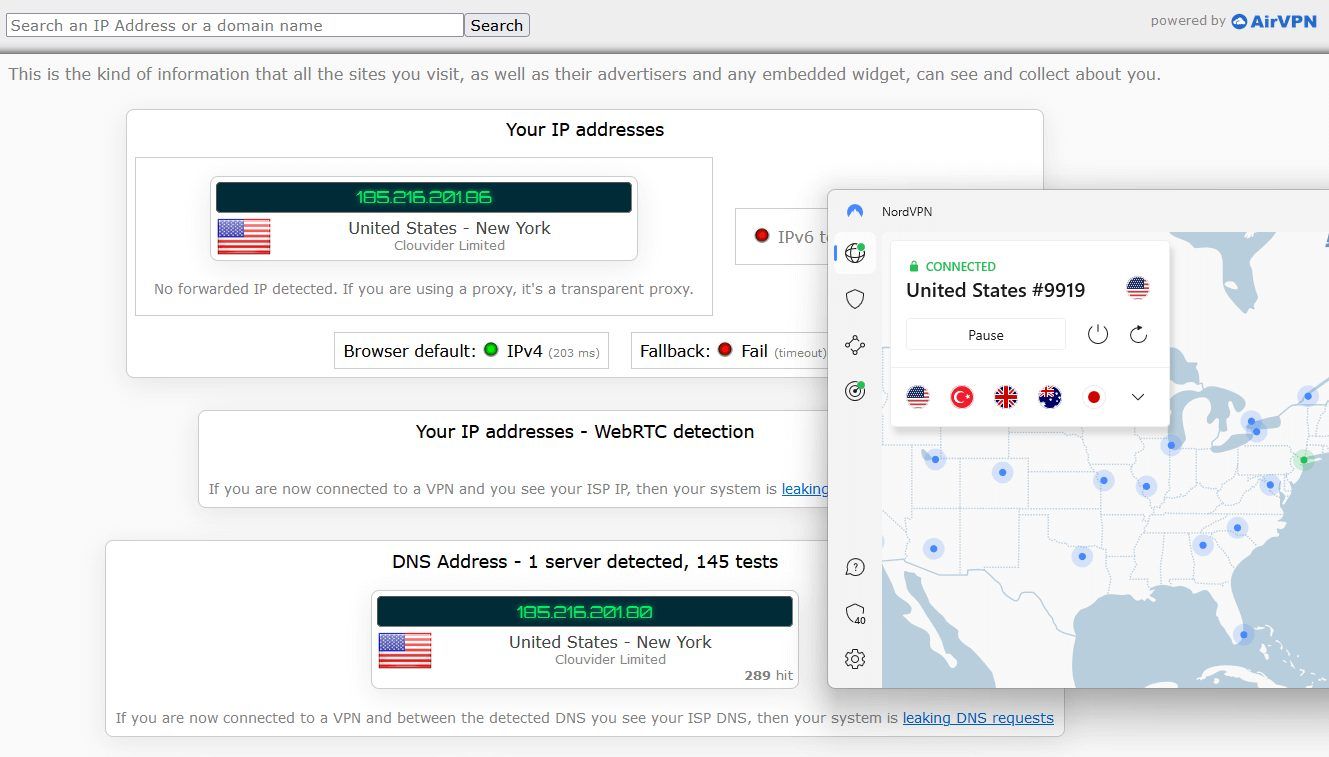This screenshot has width=1329, height=757.
Task: Select the Turkey quick connect flag
Action: point(962,397)
